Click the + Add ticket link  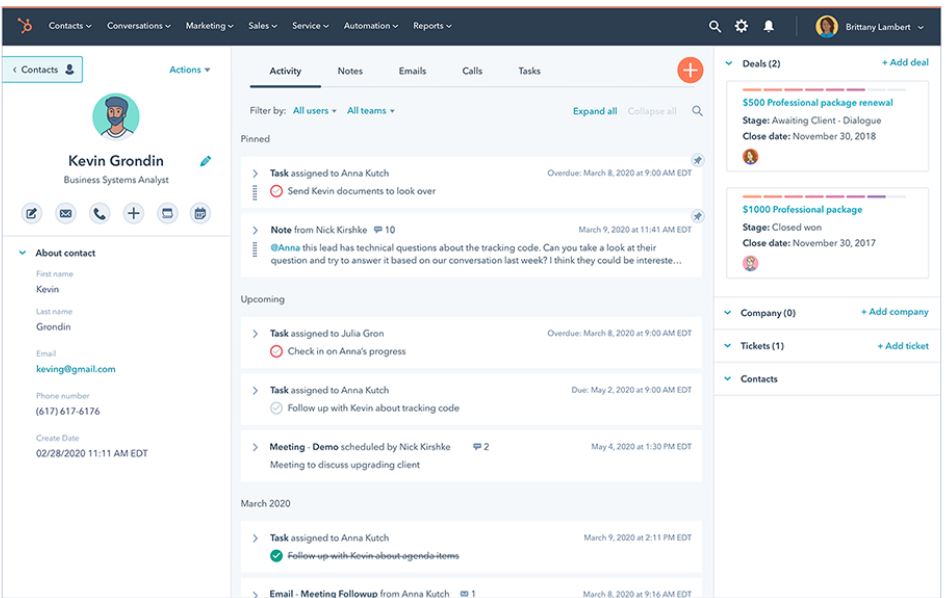[903, 346]
